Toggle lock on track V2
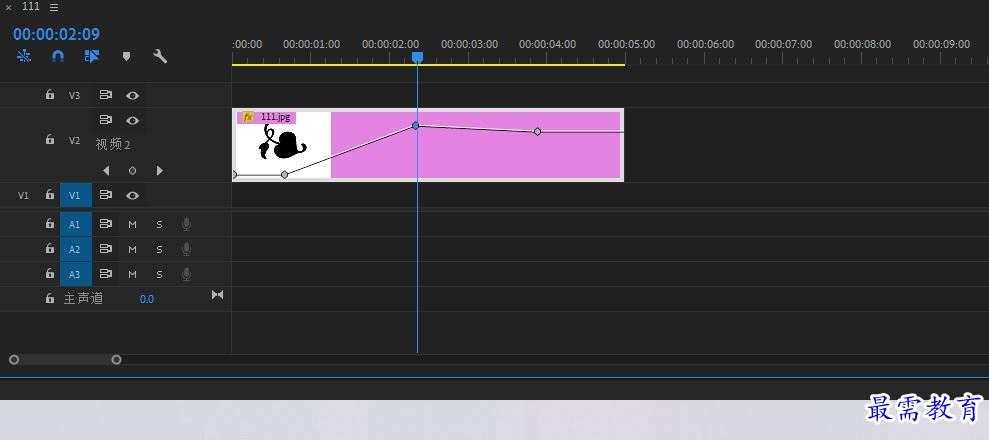This screenshot has height=440, width=989. [x=50, y=139]
